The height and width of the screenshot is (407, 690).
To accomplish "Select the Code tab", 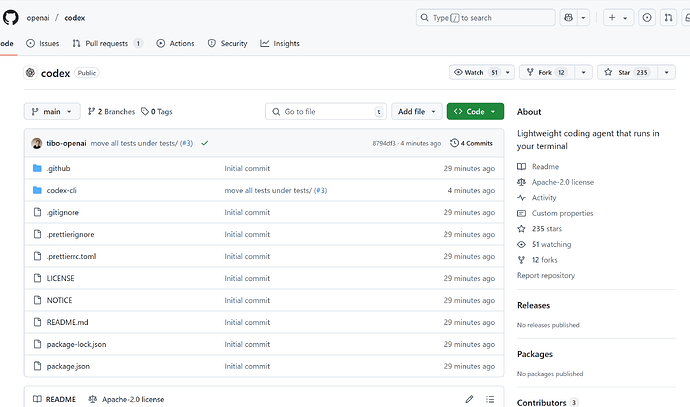I will (7, 44).
